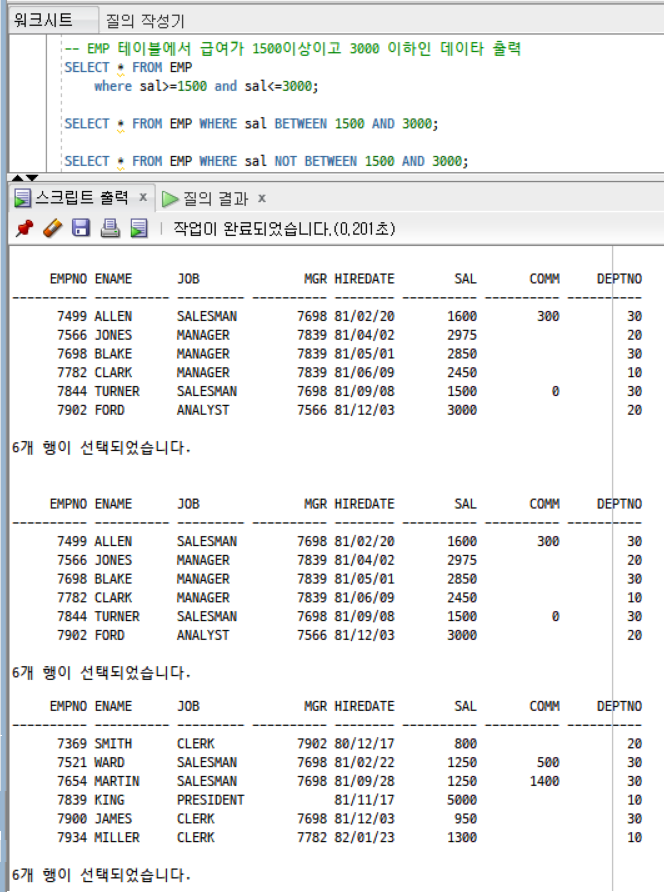The image size is (664, 892).
Task: Click the last '6개 행이 선택되었습니다.' message
Action: (101, 875)
